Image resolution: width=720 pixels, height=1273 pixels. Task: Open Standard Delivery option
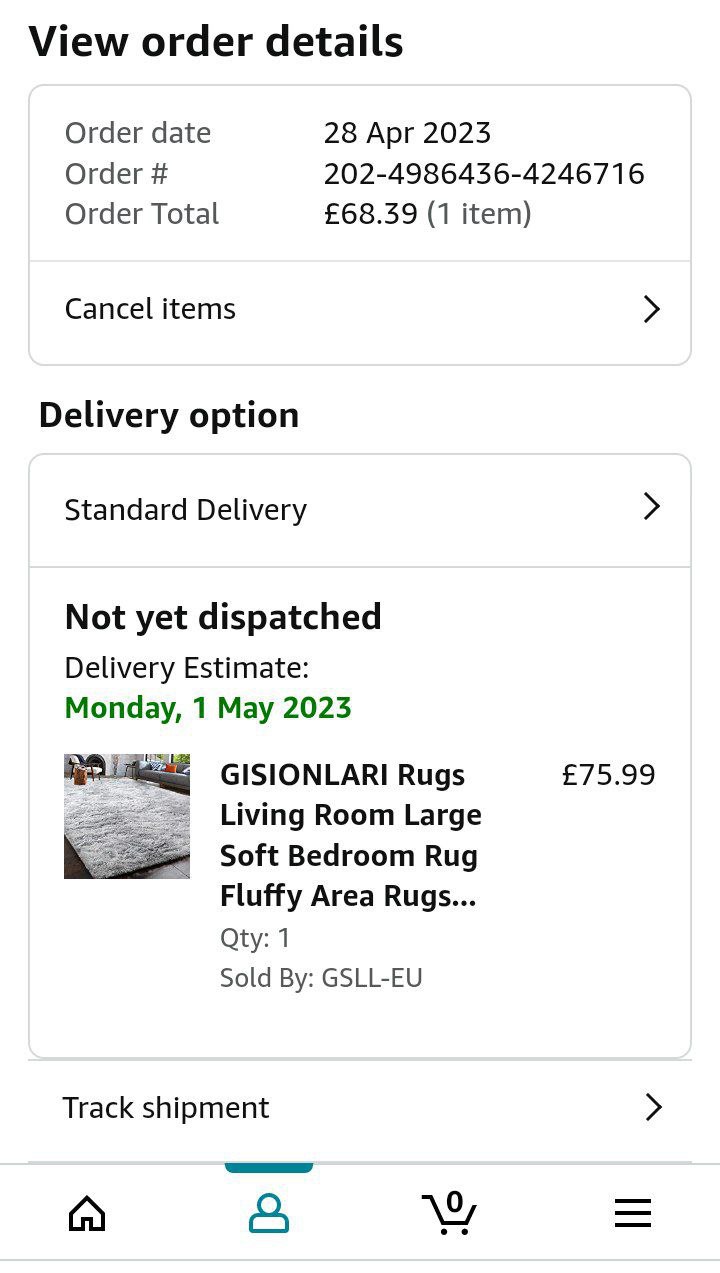(x=186, y=509)
